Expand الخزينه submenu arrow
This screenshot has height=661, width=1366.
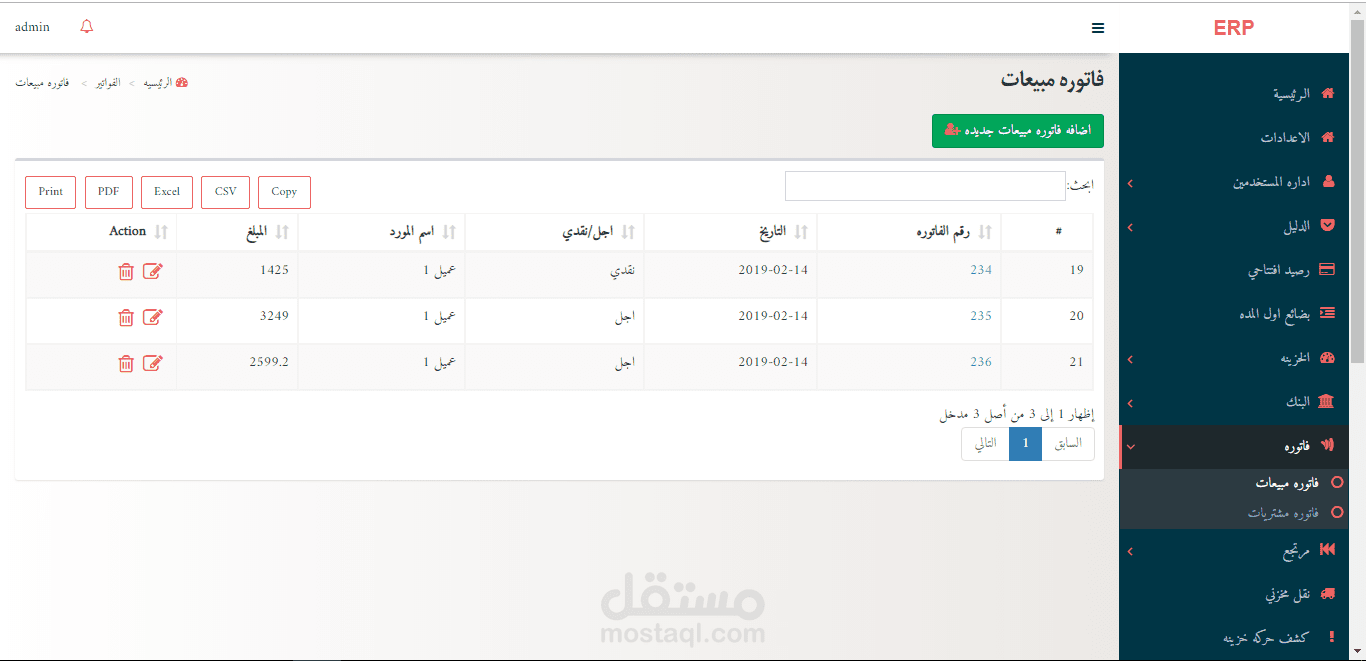click(1130, 359)
